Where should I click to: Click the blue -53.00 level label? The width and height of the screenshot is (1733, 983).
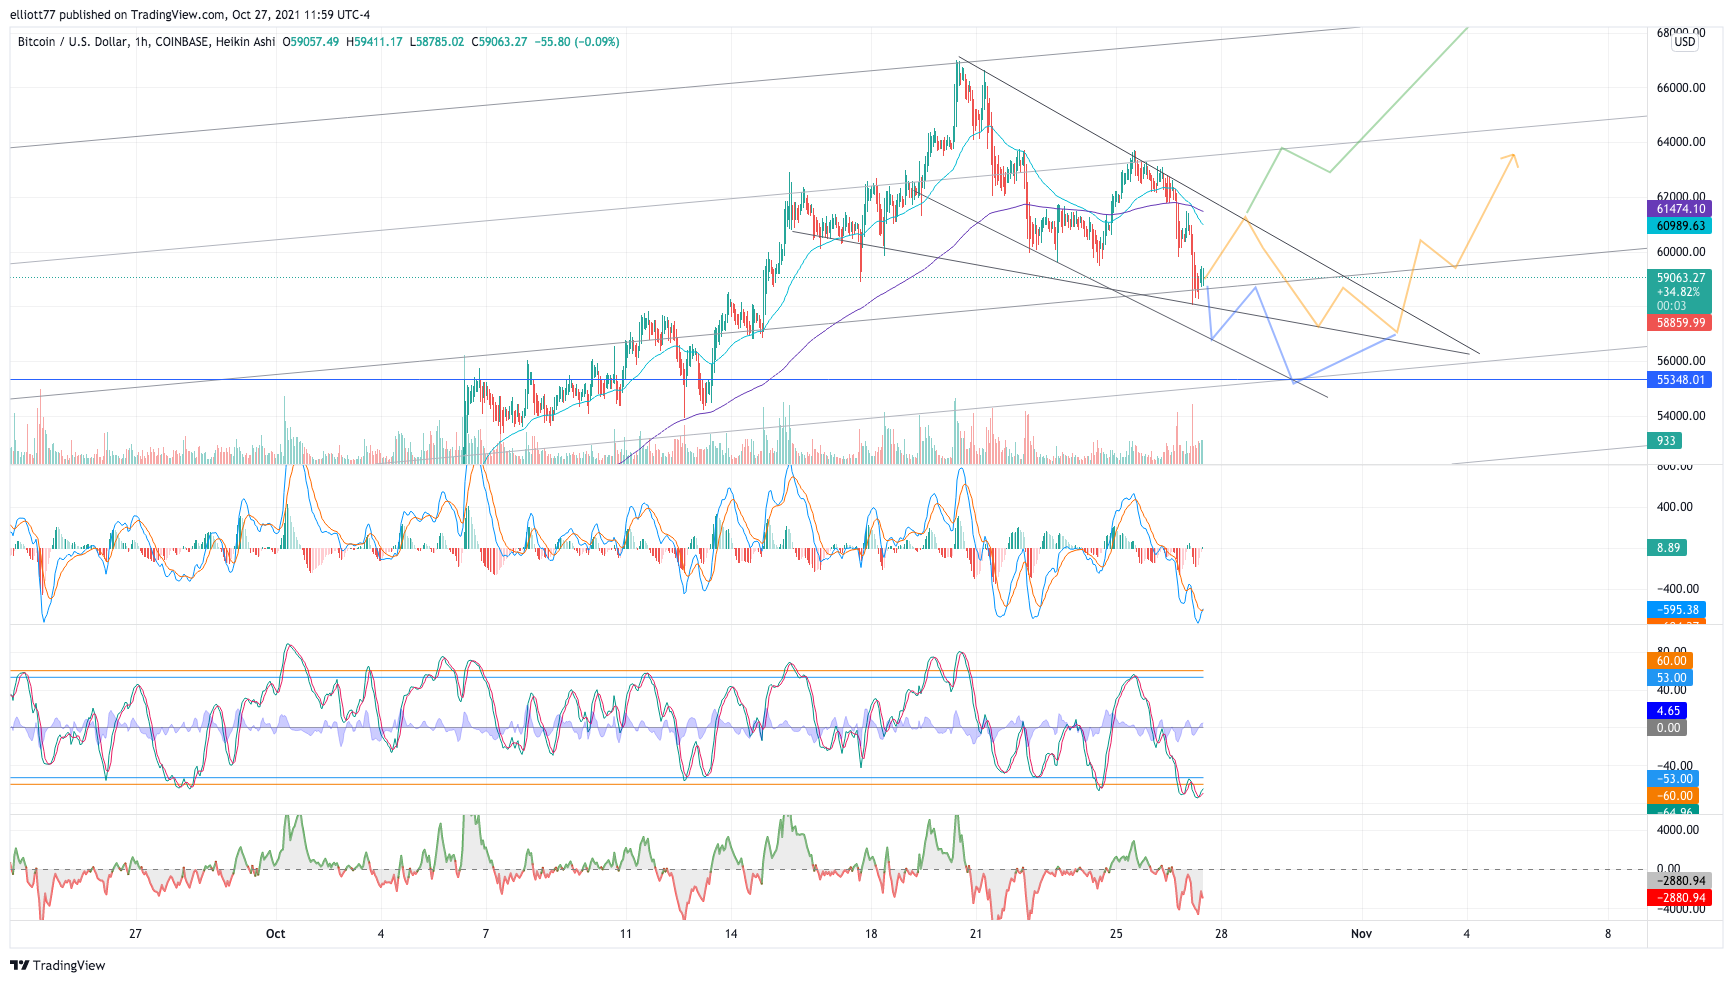(1673, 779)
